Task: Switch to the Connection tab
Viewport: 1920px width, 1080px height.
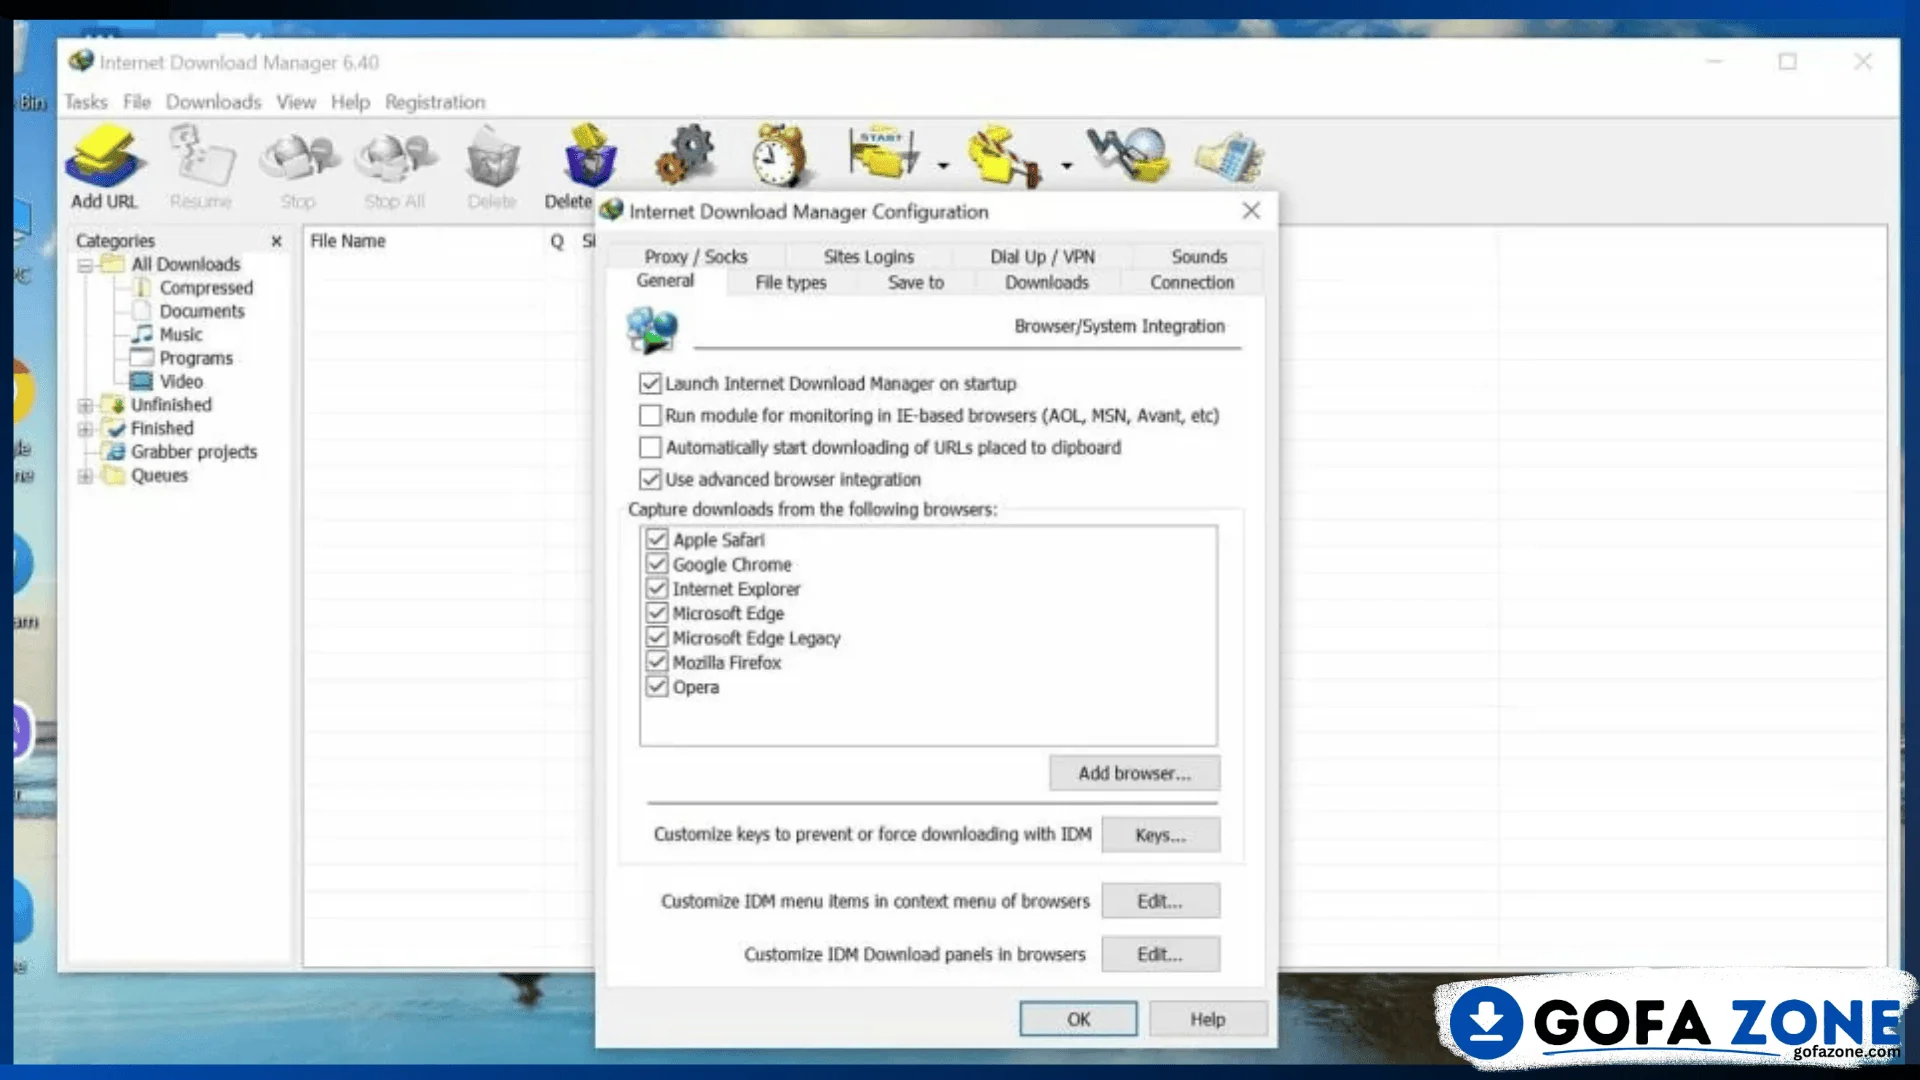Action: pos(1192,283)
